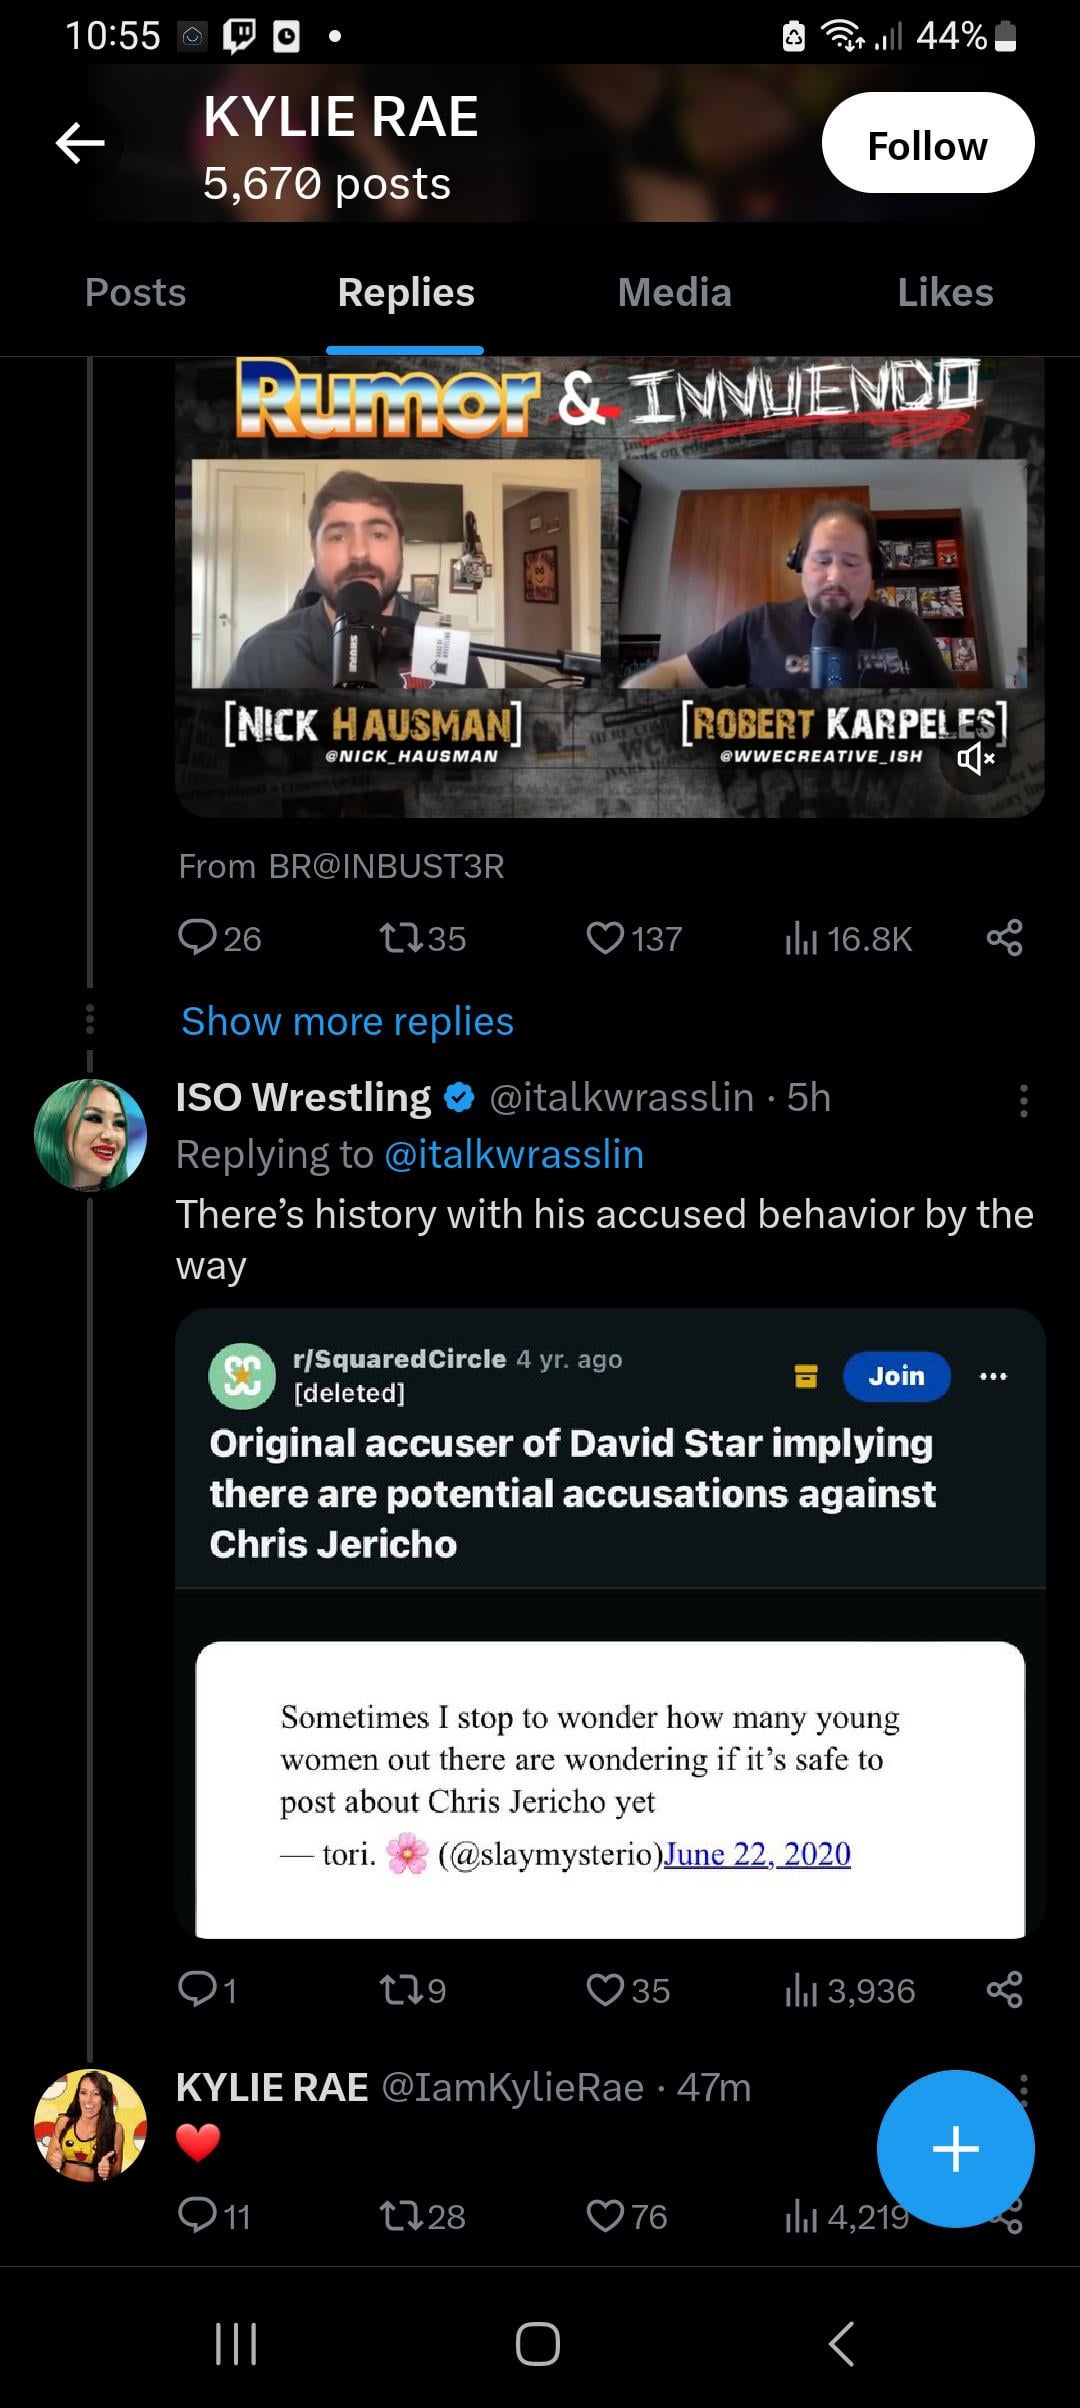Open ISO Wrestling profile picture
1080x2408 pixels.
pyautogui.click(x=90, y=1134)
